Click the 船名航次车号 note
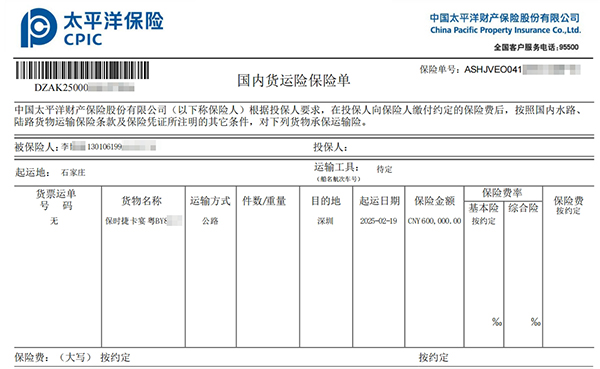 pos(338,179)
